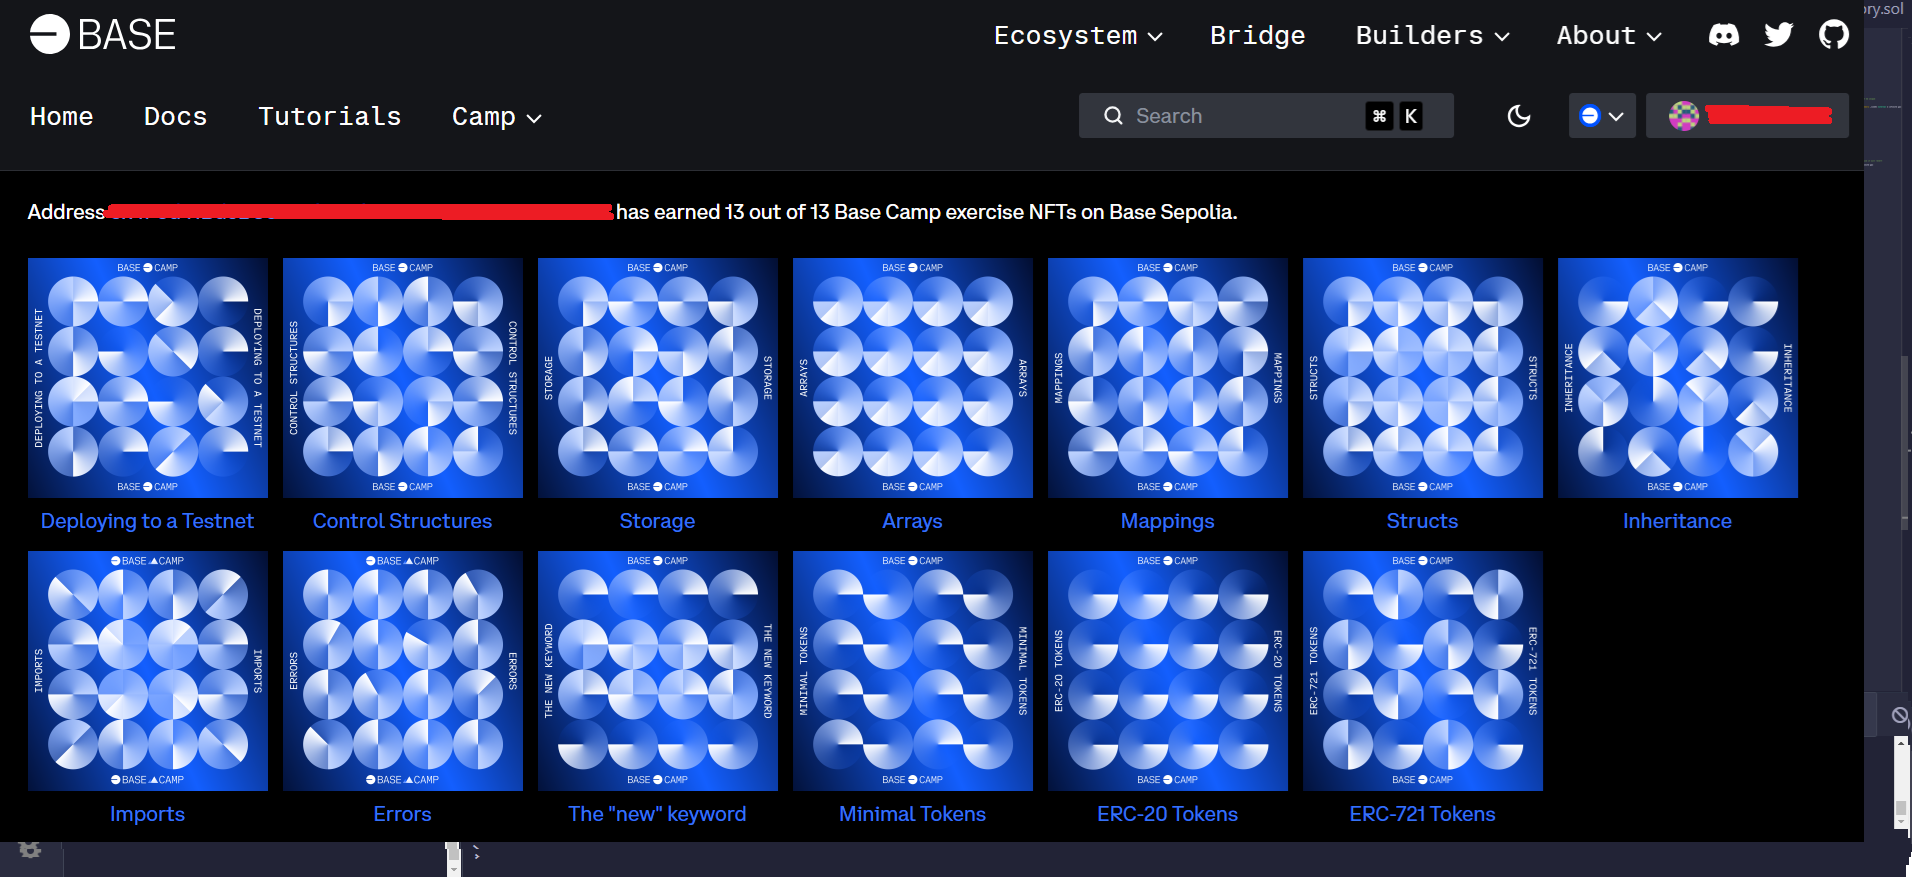Click The New Keyword NFT image
Viewport: 1912px width, 877px height.
[658, 671]
